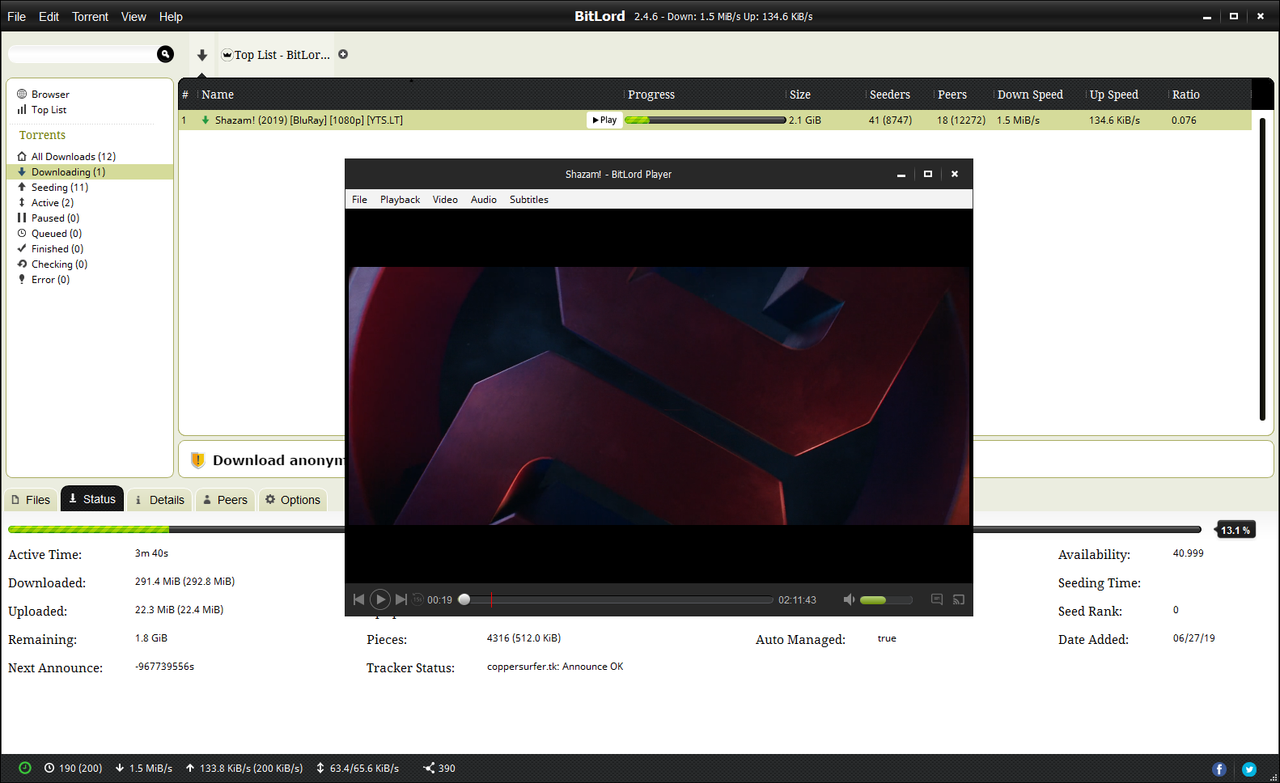Open the player's Playback menu

click(400, 200)
